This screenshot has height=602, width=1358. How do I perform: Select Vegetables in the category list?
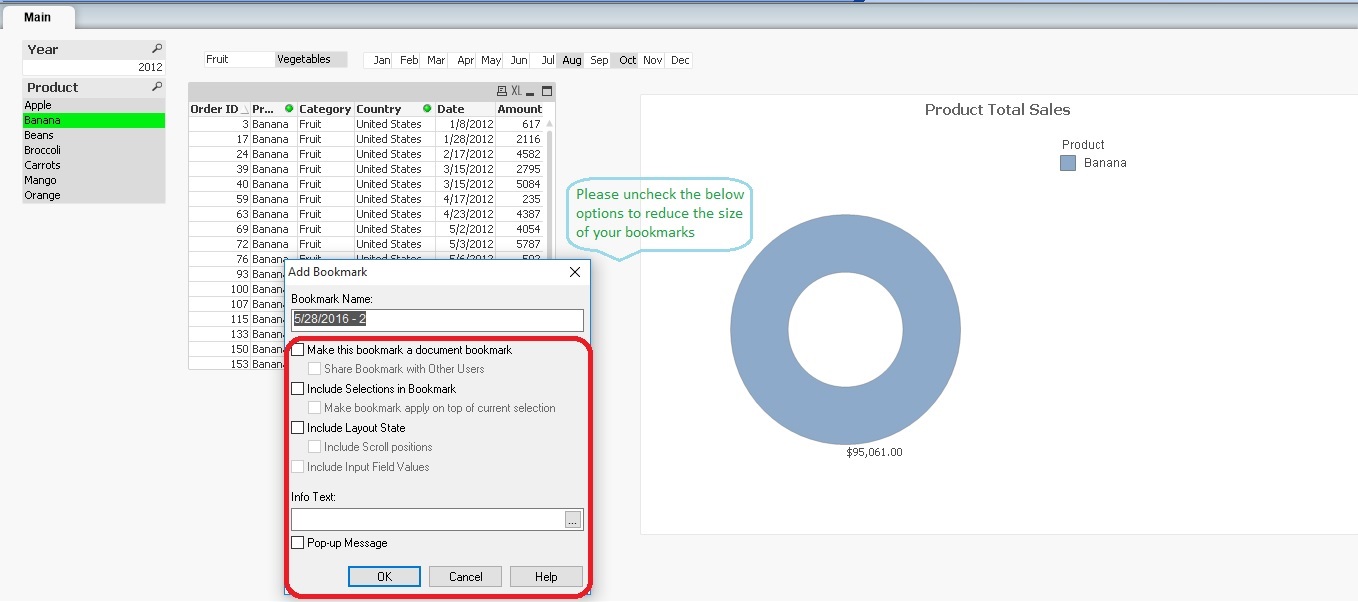[311, 60]
